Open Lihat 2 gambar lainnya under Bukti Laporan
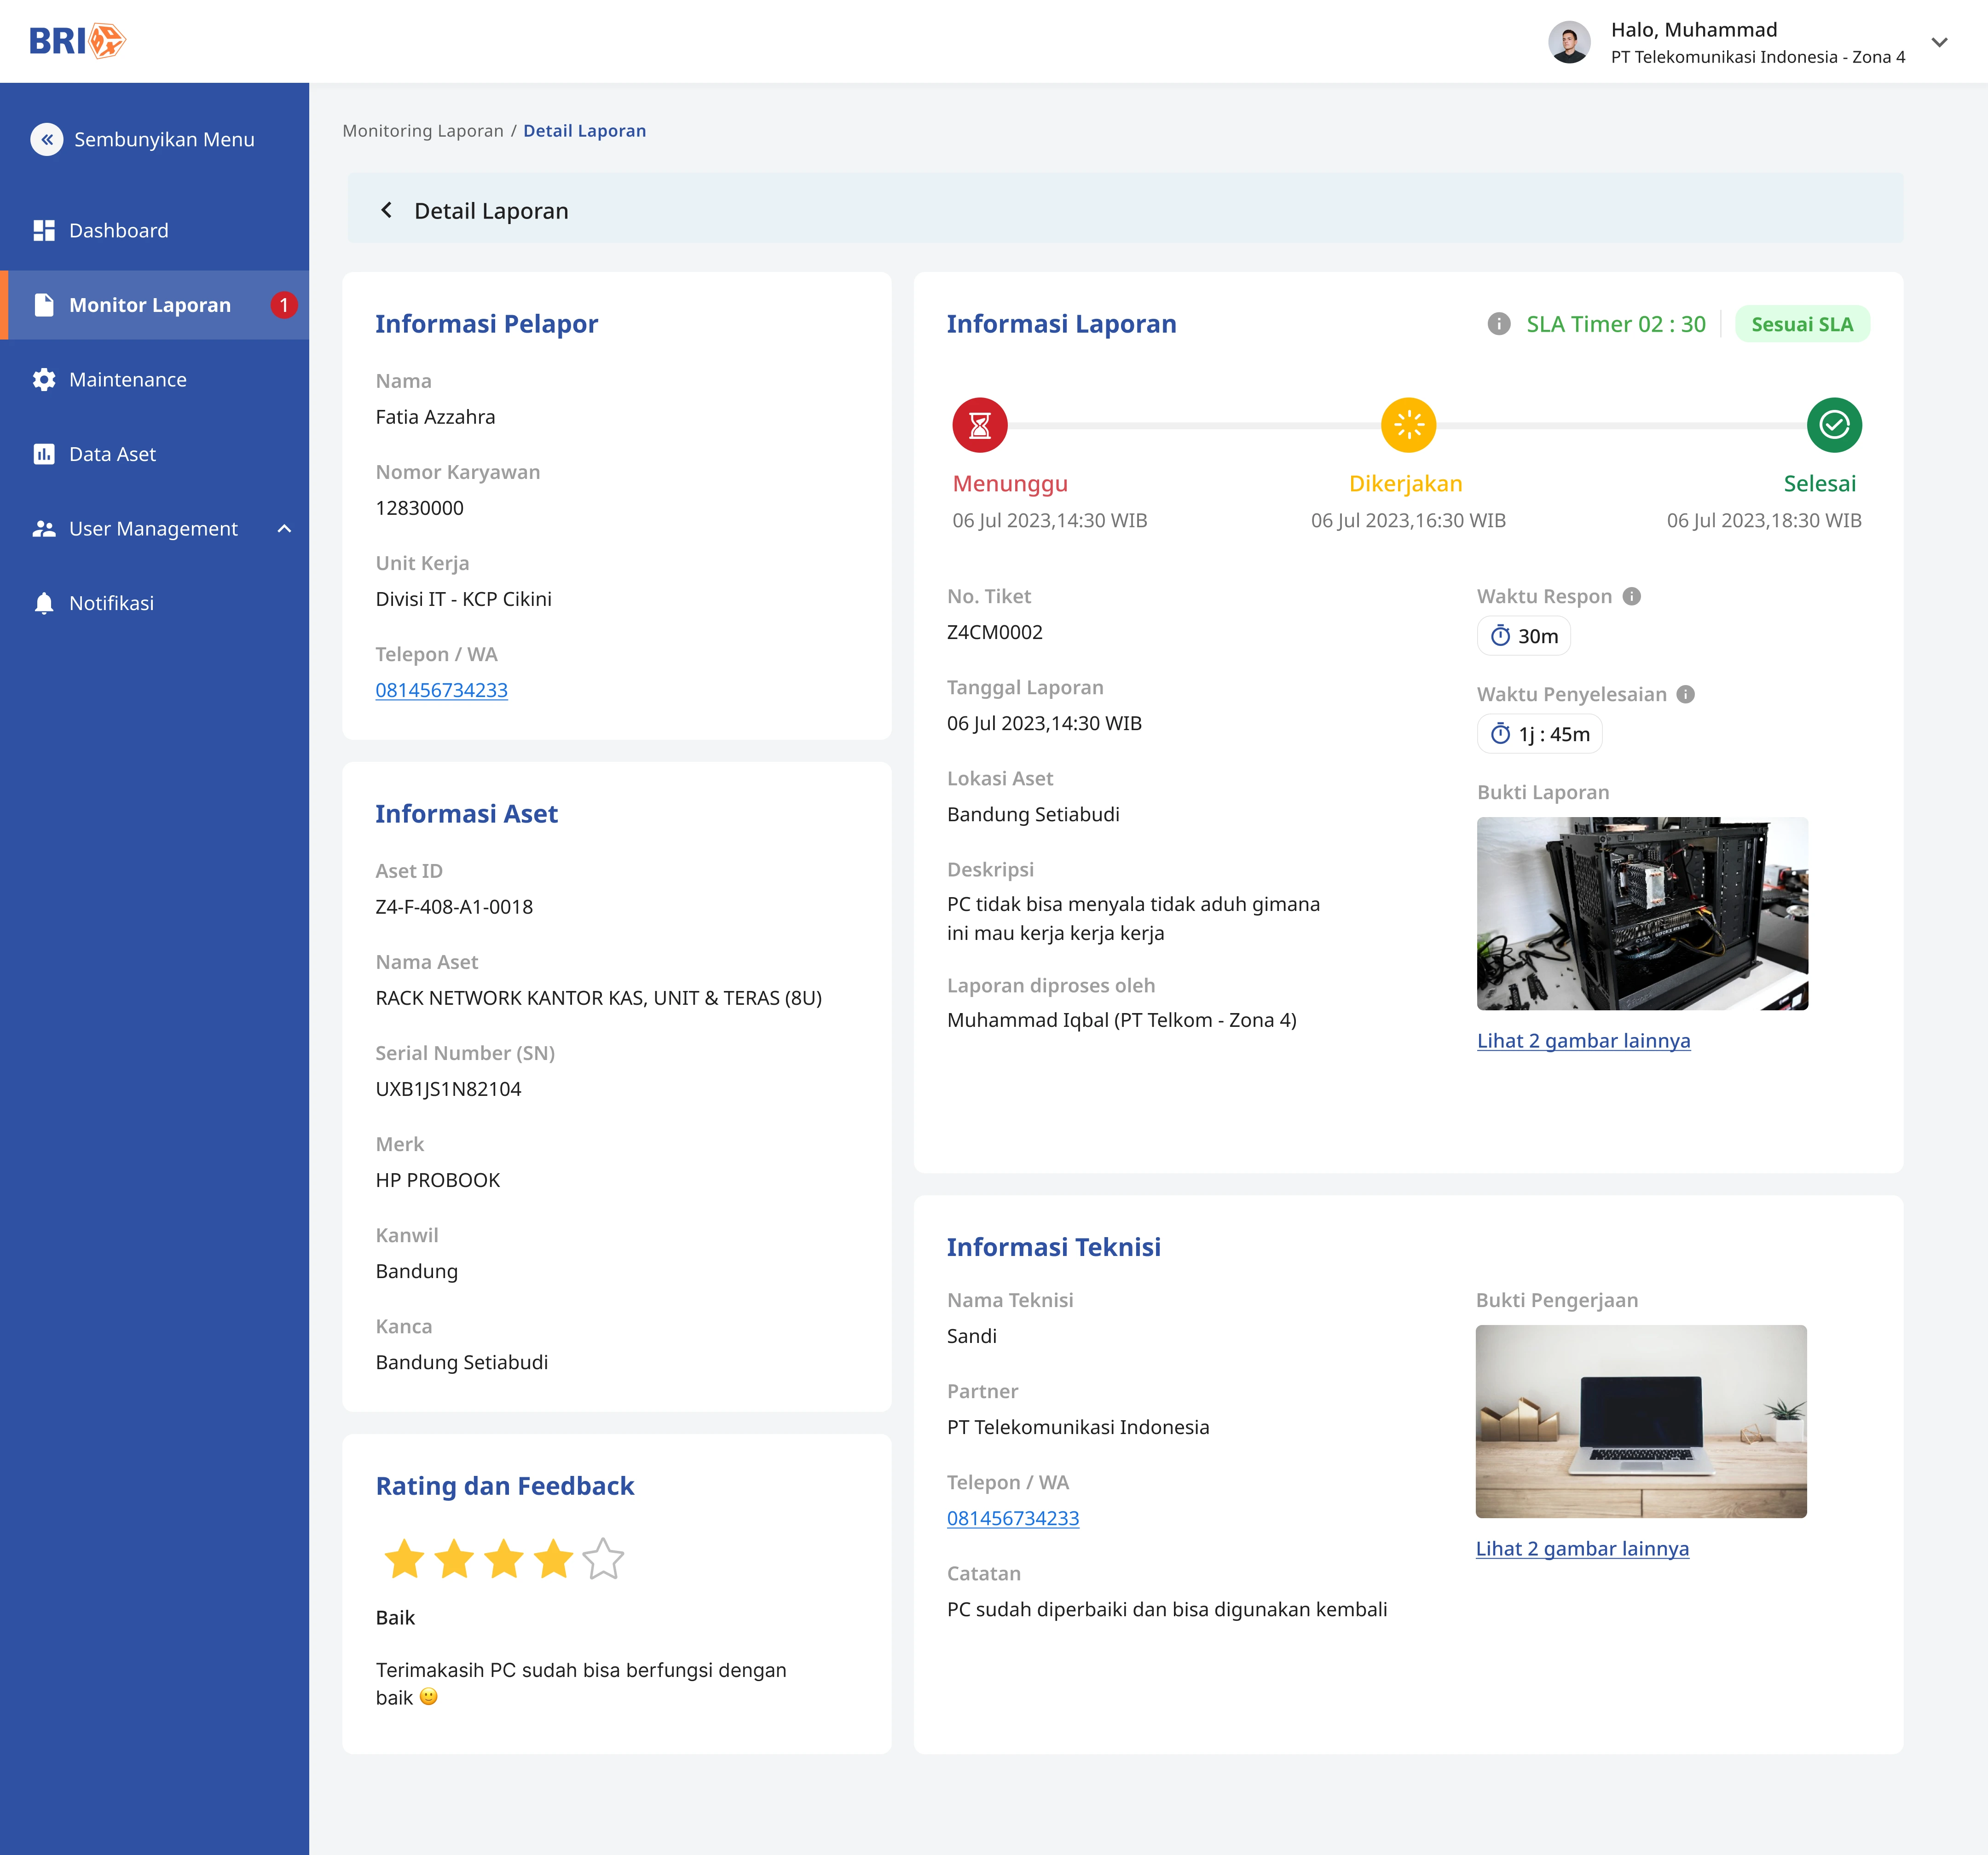 point(1584,1040)
